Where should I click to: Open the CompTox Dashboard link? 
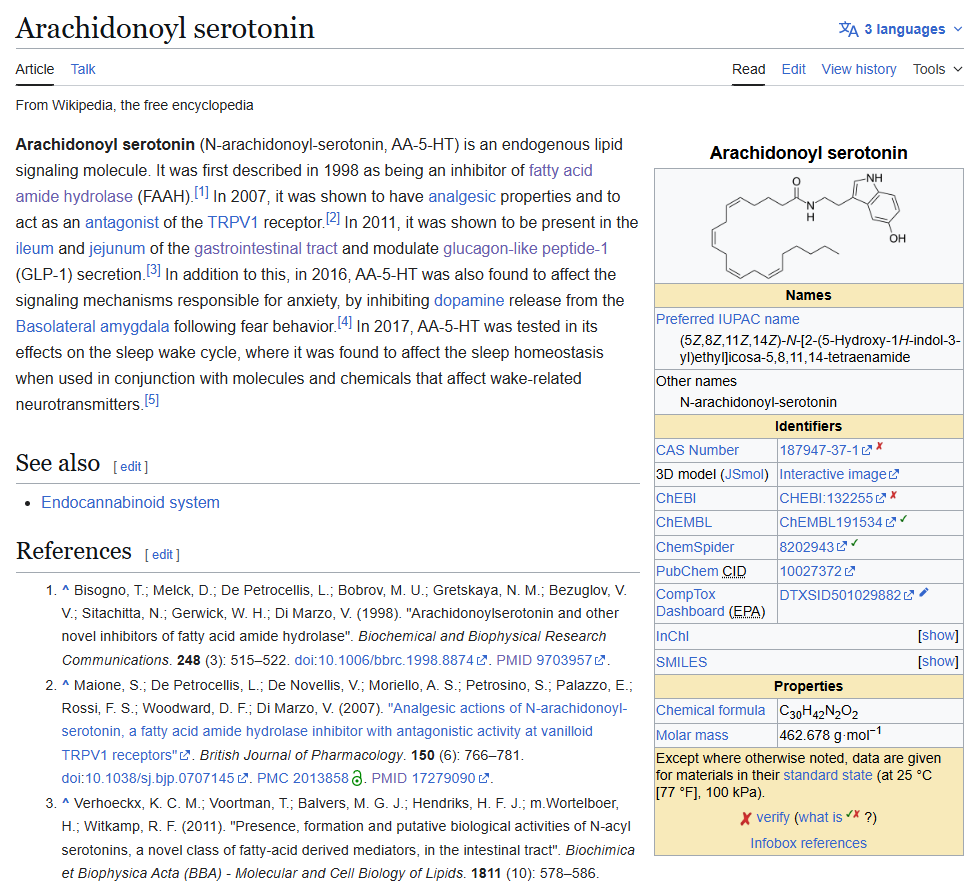pyautogui.click(x=690, y=603)
